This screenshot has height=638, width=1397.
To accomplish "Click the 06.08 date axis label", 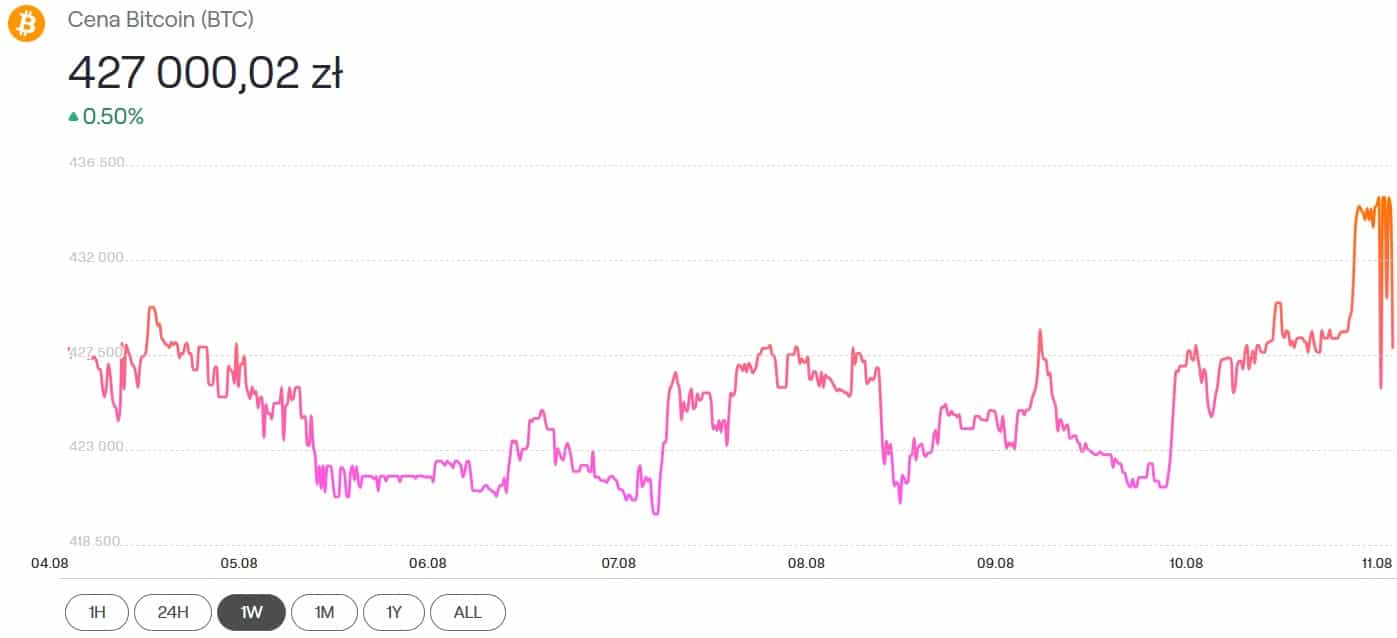I will tap(428, 563).
